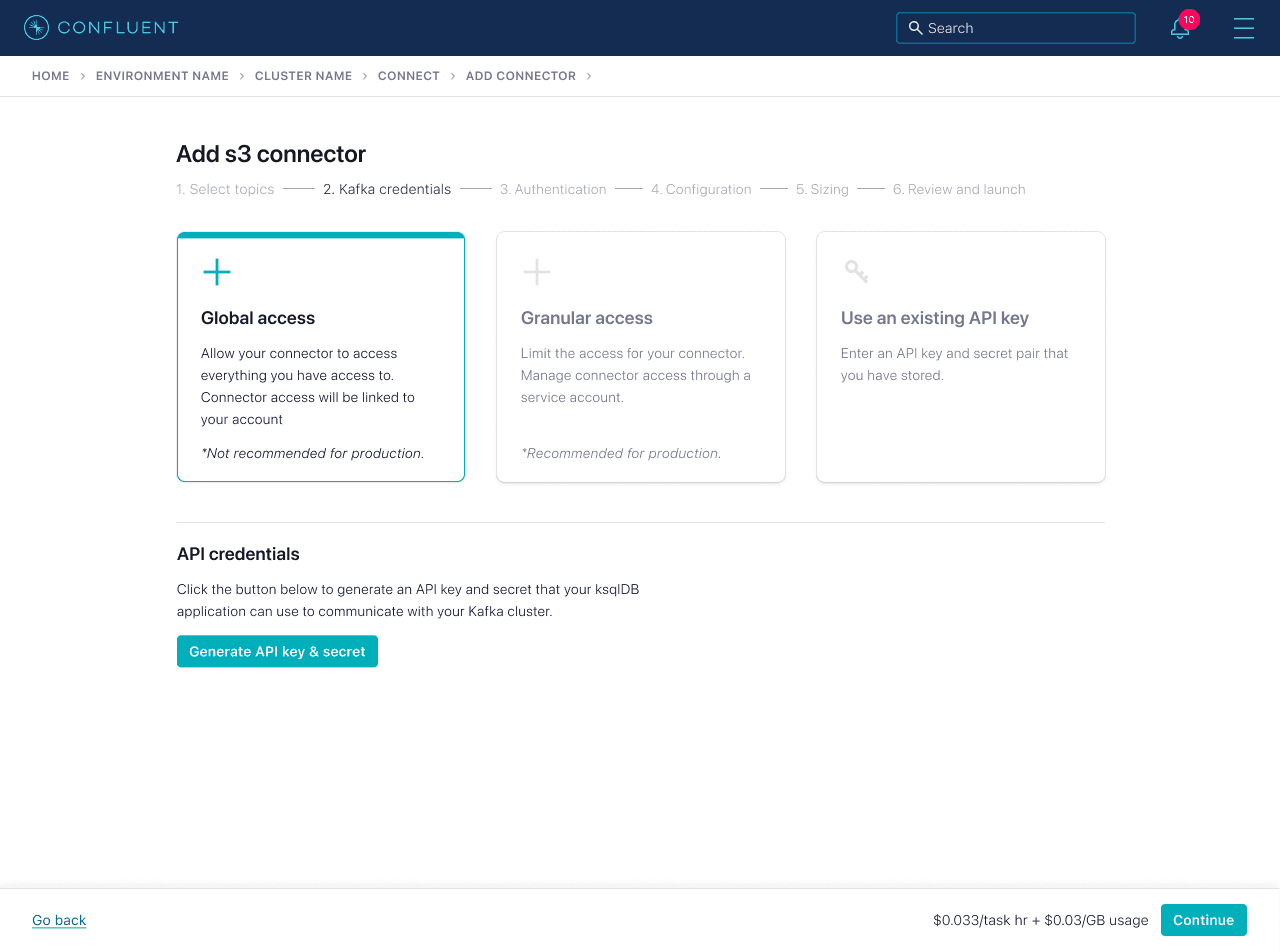1280x952 pixels.
Task: Click "Enter an API key and secret pair" description
Action: (x=955, y=364)
